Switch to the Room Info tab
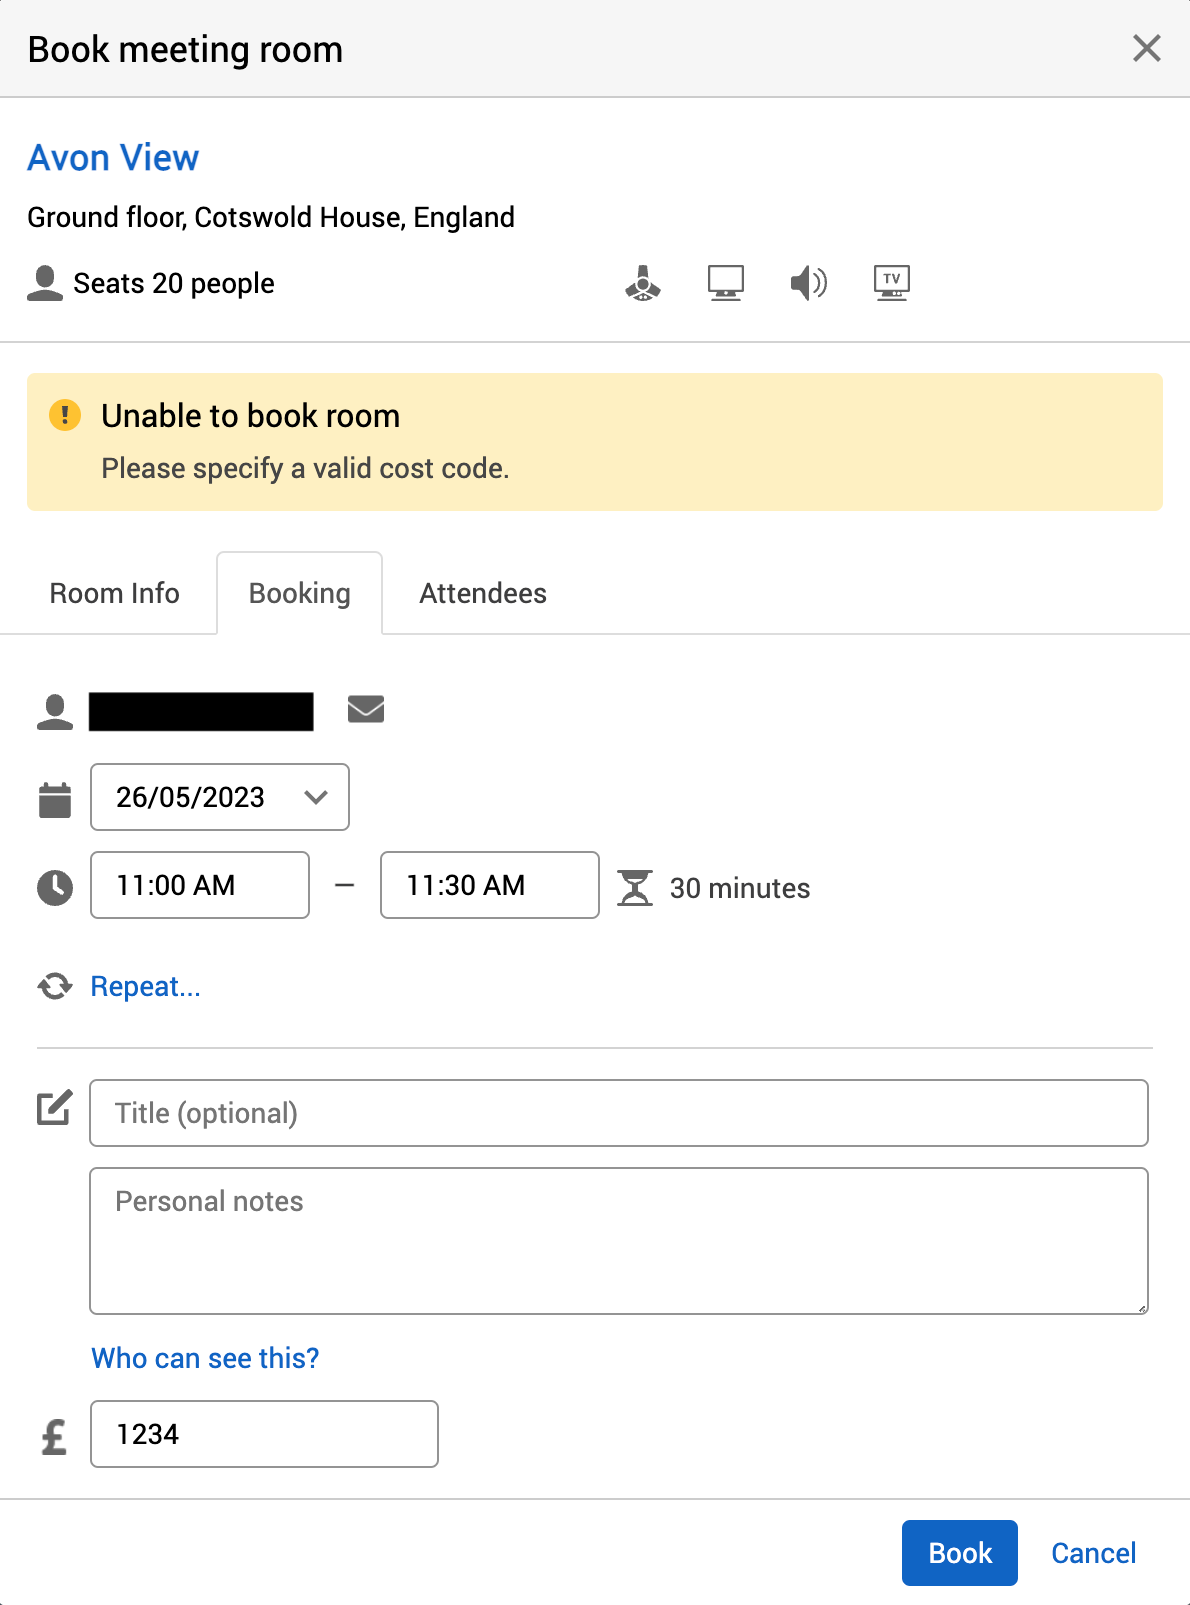Screen dimensions: 1190x1605 (x=115, y=594)
